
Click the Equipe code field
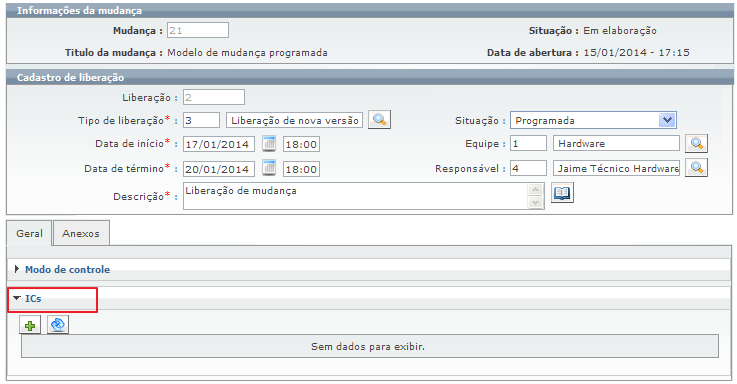tap(528, 143)
